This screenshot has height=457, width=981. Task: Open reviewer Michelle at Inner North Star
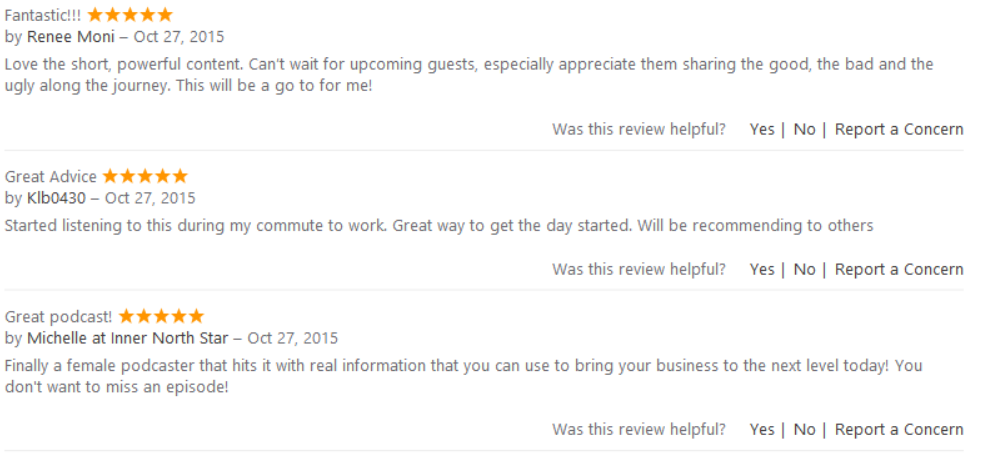pos(128,338)
